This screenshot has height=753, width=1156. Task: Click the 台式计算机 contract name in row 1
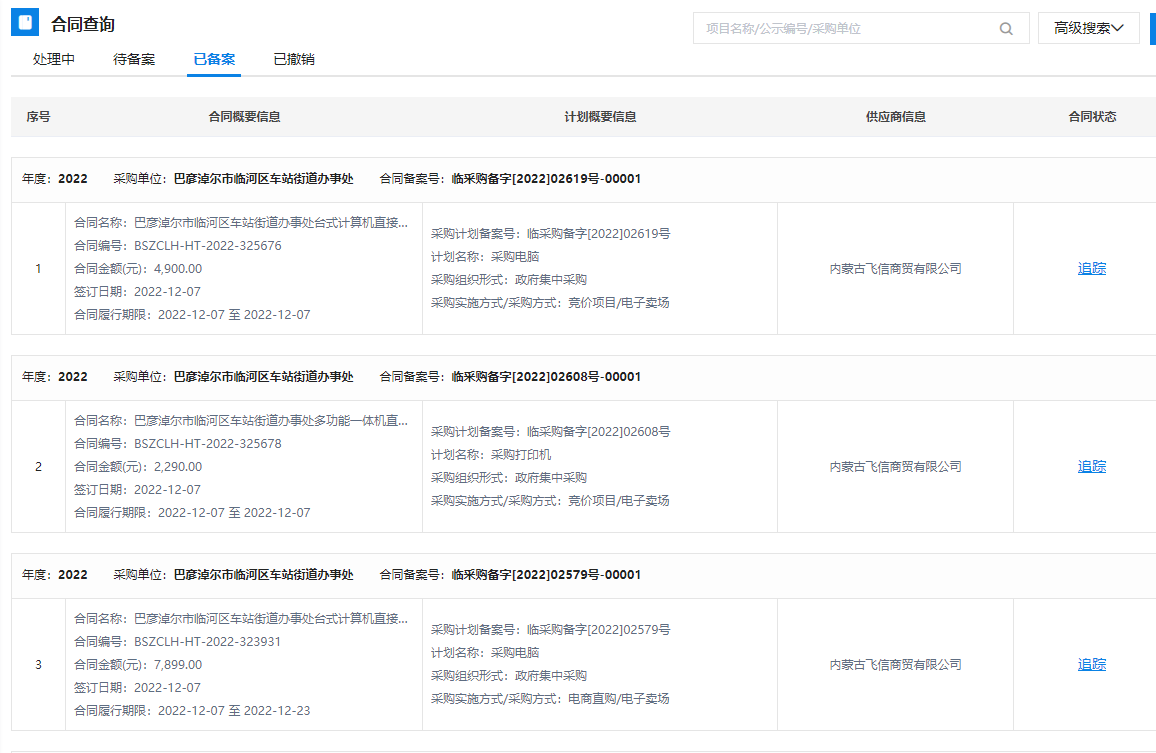pyautogui.click(x=271, y=223)
